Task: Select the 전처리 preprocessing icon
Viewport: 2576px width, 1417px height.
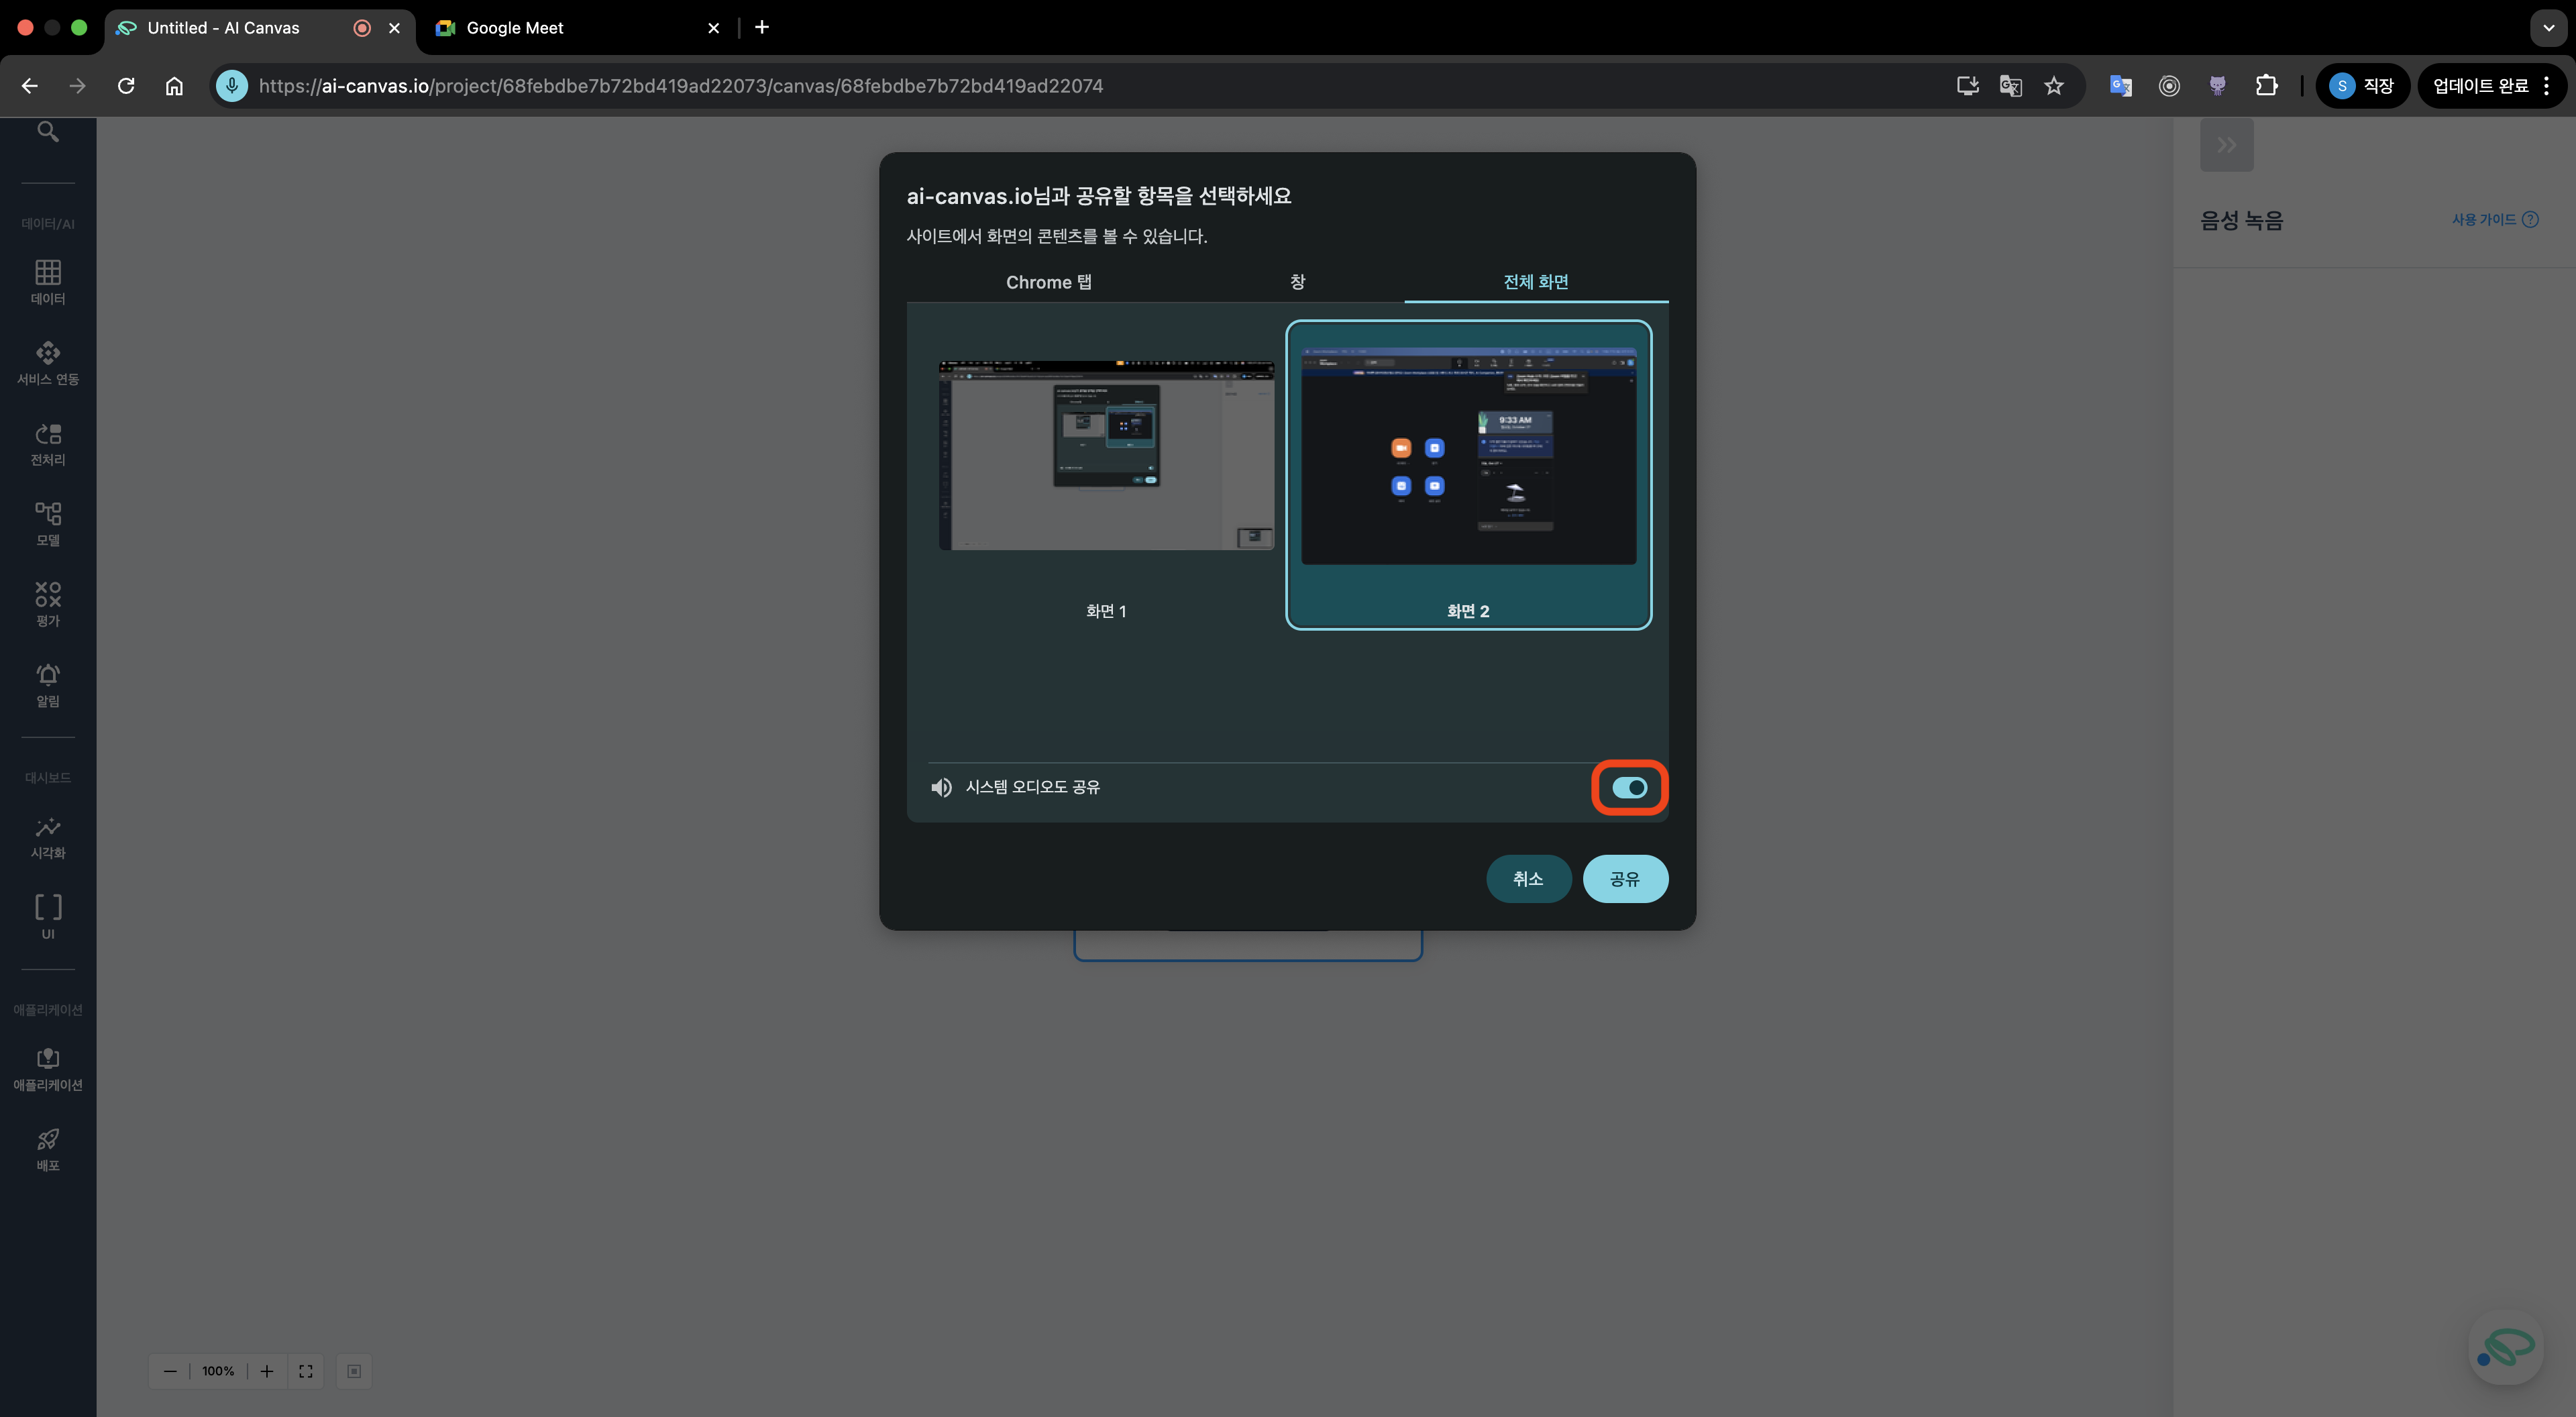Action: pyautogui.click(x=48, y=443)
